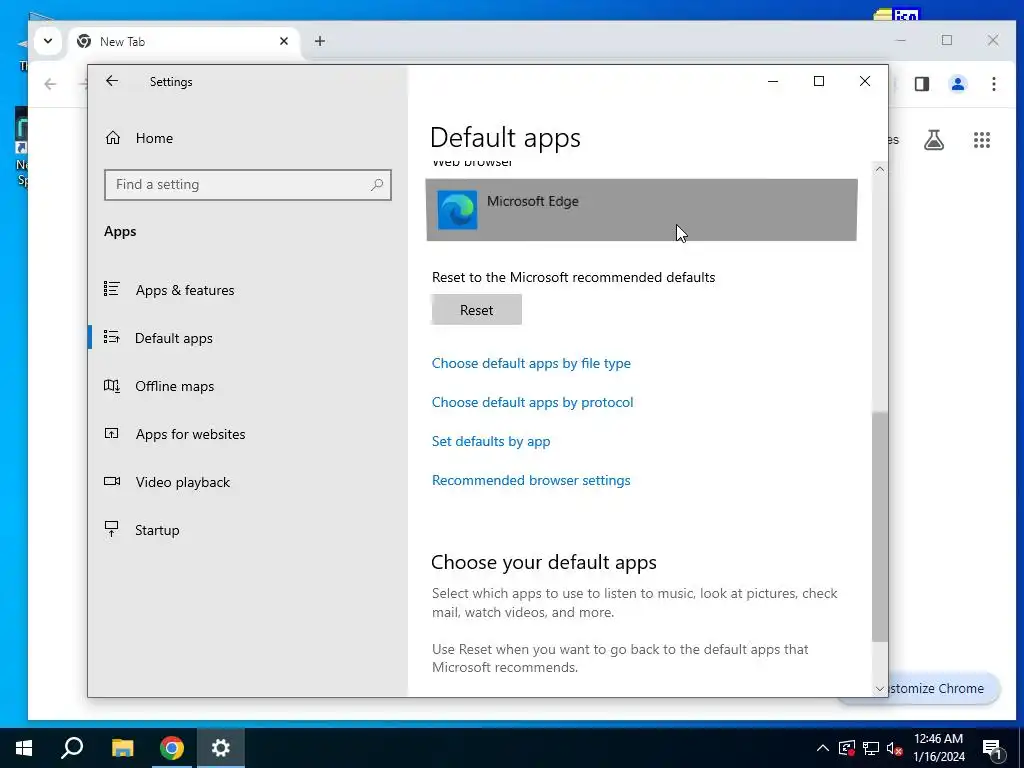Change the Microsoft Edge default web browser
This screenshot has width=1024, height=768.
coord(641,210)
